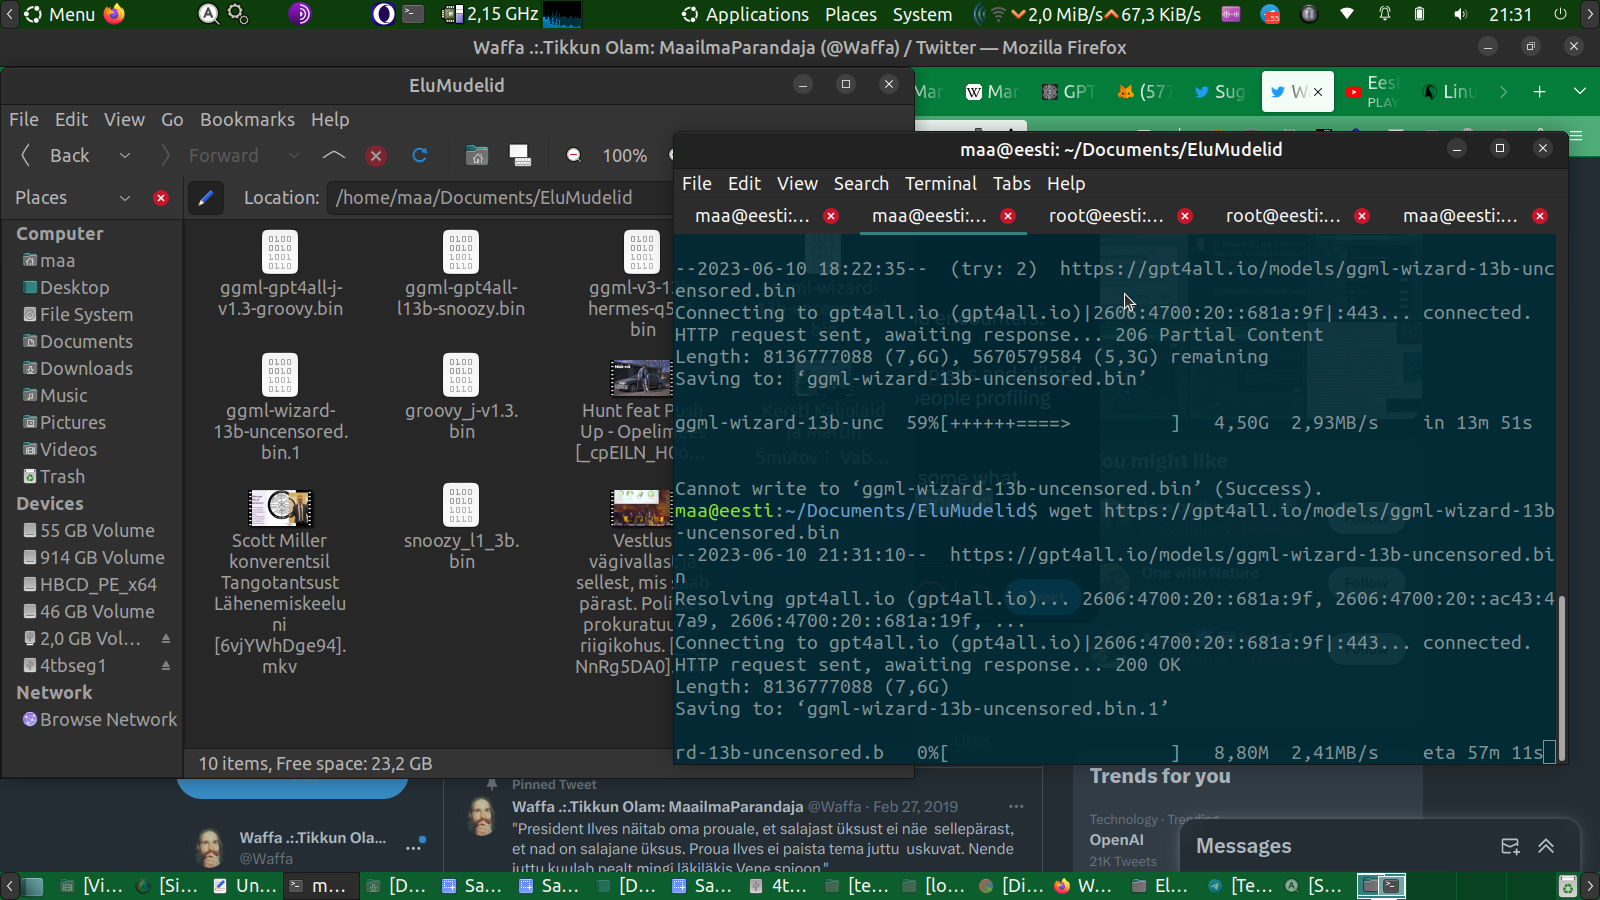1600x900 pixels.
Task: Click the Reload icon in file manager toolbar
Action: [x=420, y=155]
